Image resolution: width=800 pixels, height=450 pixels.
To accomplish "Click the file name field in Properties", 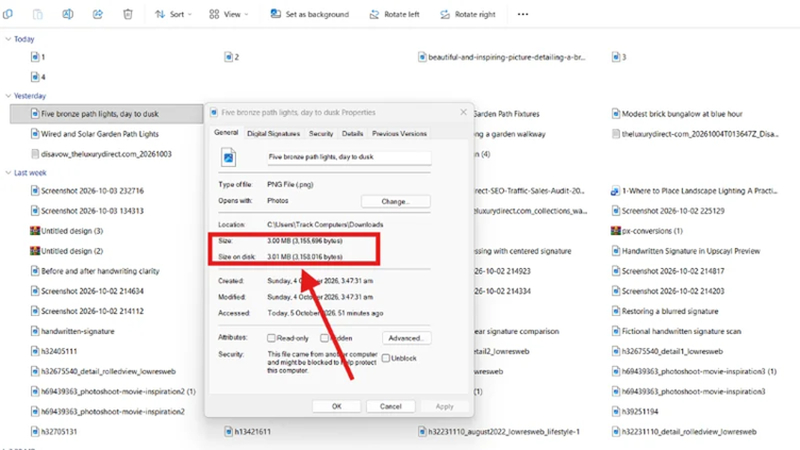I will pos(349,157).
